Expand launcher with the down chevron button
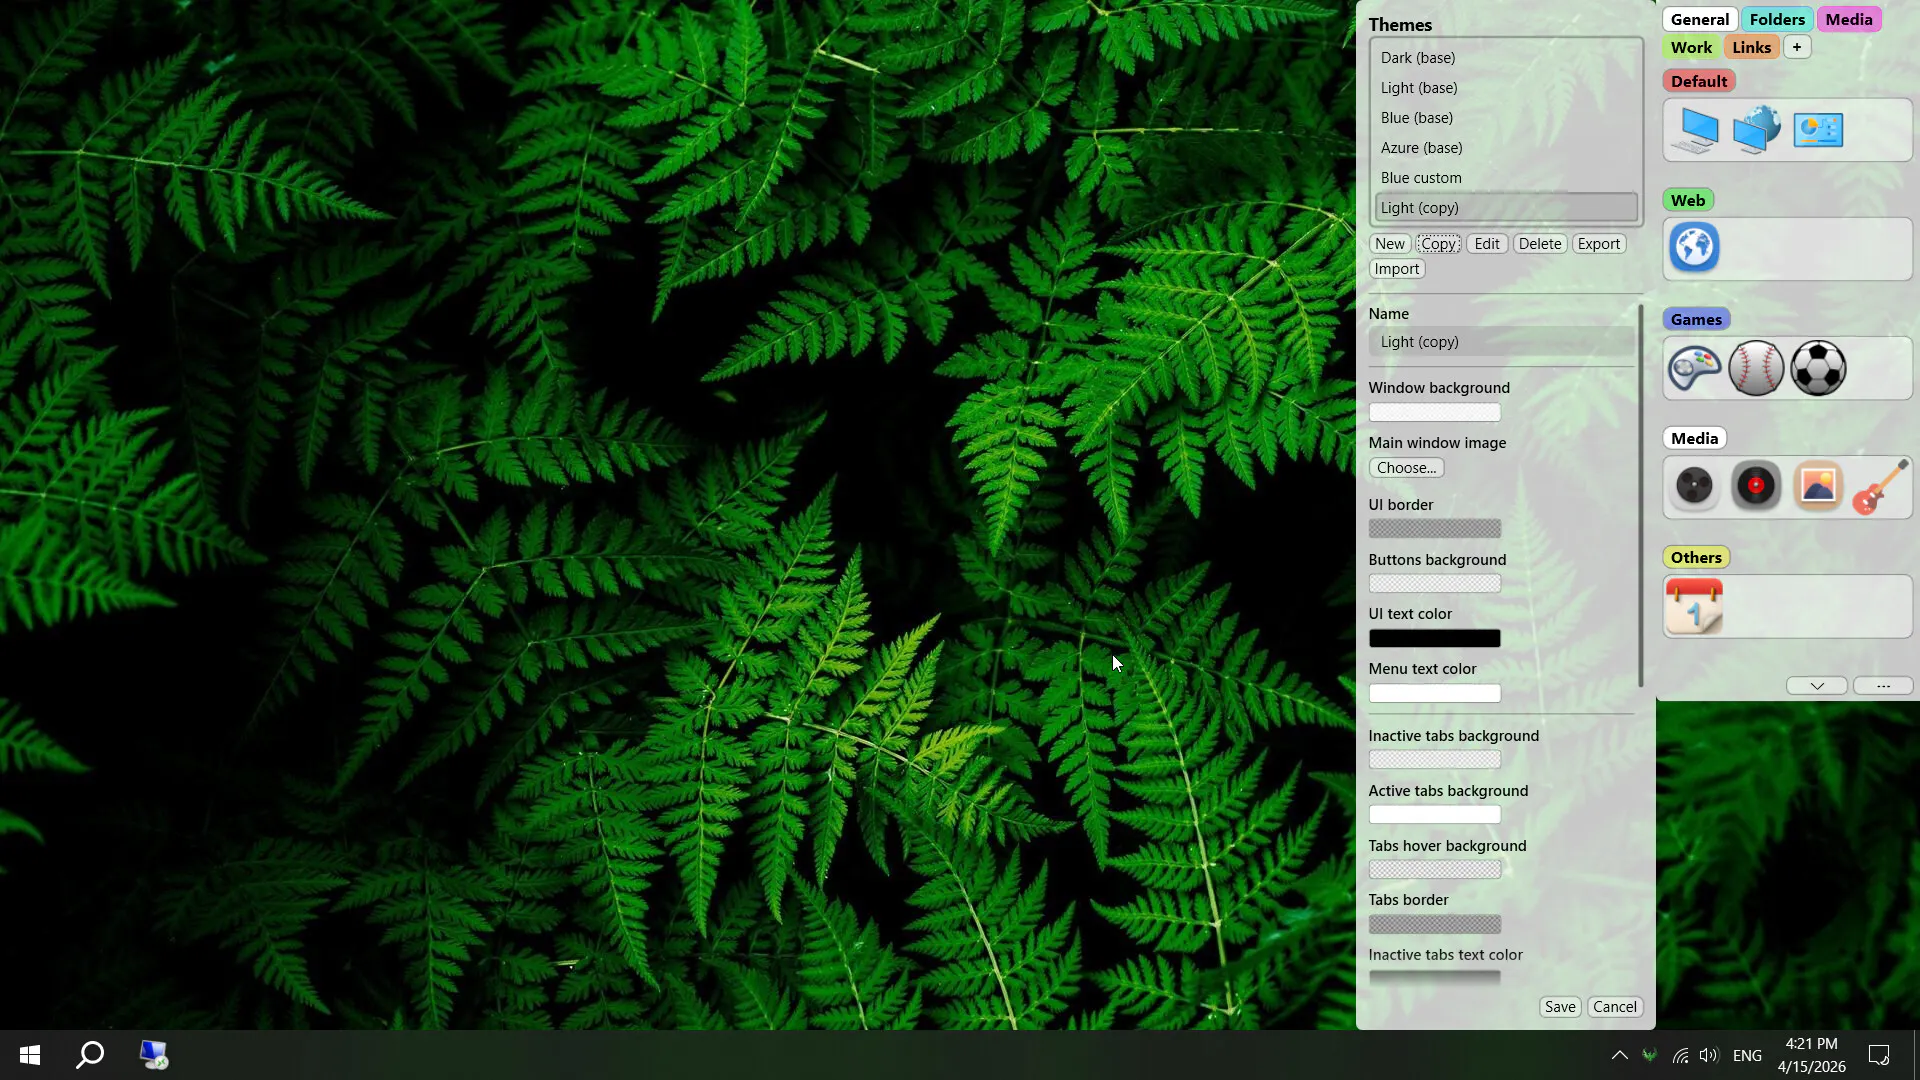Image resolution: width=1920 pixels, height=1080 pixels. 1817,686
